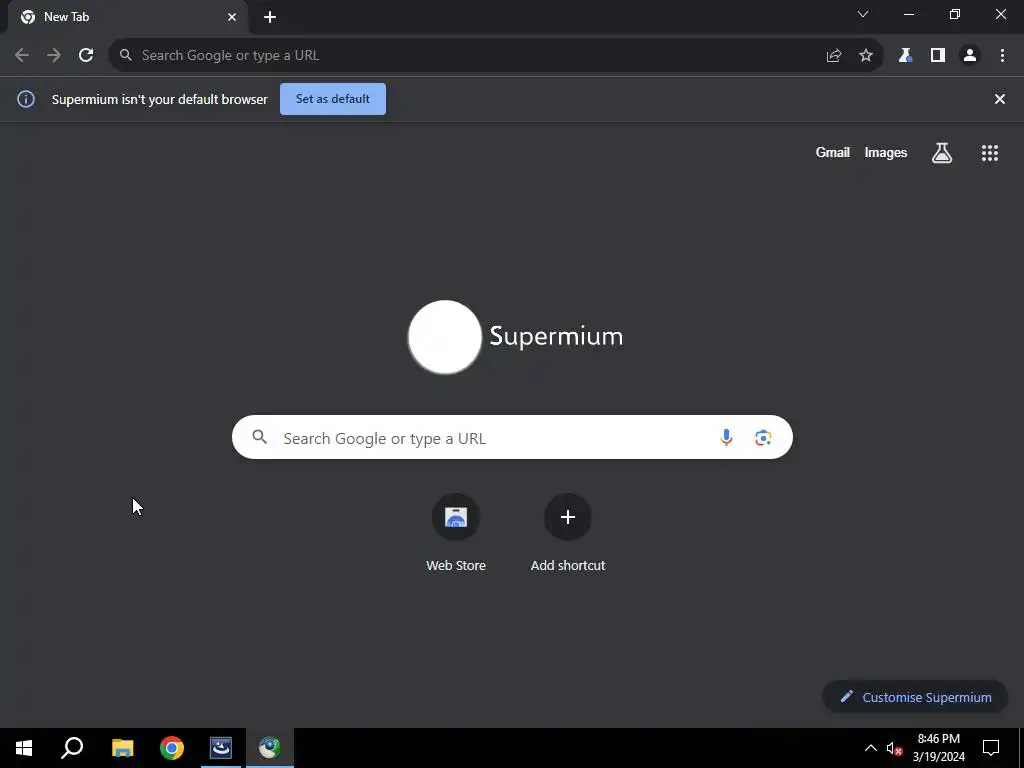Screen dimensions: 1024x768
Task: Click the Search Google or type a URL box on page
Action: pos(513,437)
